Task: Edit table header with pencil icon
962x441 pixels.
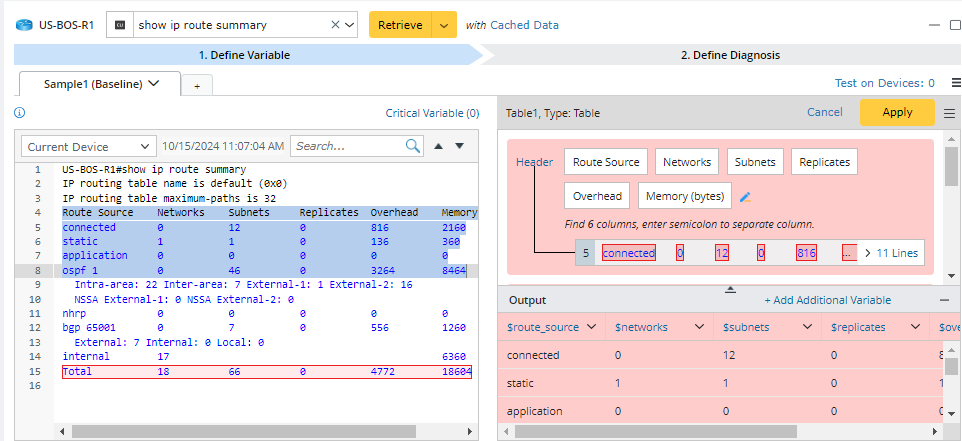Action: tap(745, 197)
